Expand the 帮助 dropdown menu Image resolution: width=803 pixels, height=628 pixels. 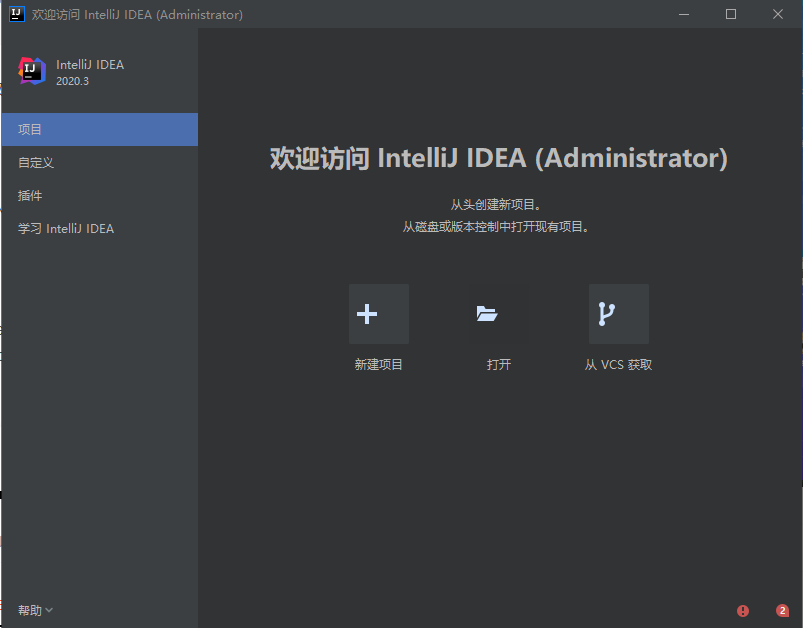[35, 610]
